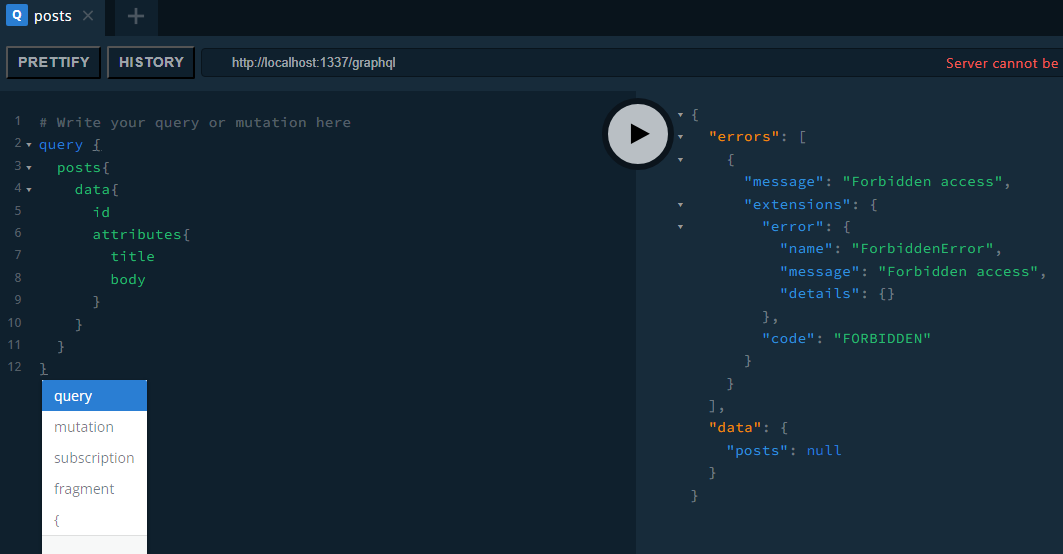1063x554 pixels.
Task: Click the 'data{' field on line 4
Action: [96, 190]
